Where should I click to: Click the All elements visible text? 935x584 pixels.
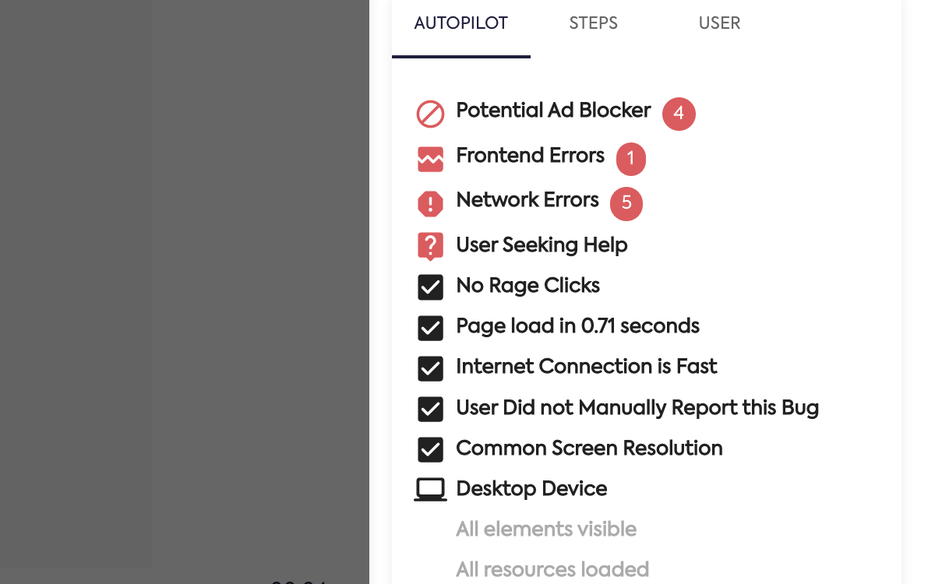coord(546,530)
